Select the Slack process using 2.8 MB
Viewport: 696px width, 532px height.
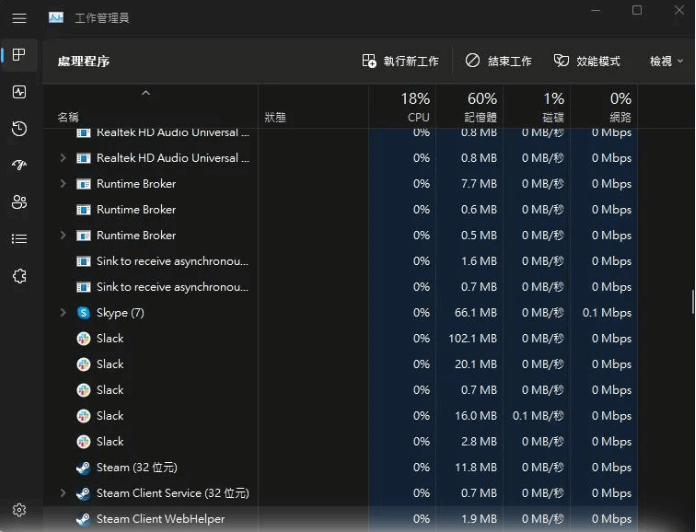(340, 441)
